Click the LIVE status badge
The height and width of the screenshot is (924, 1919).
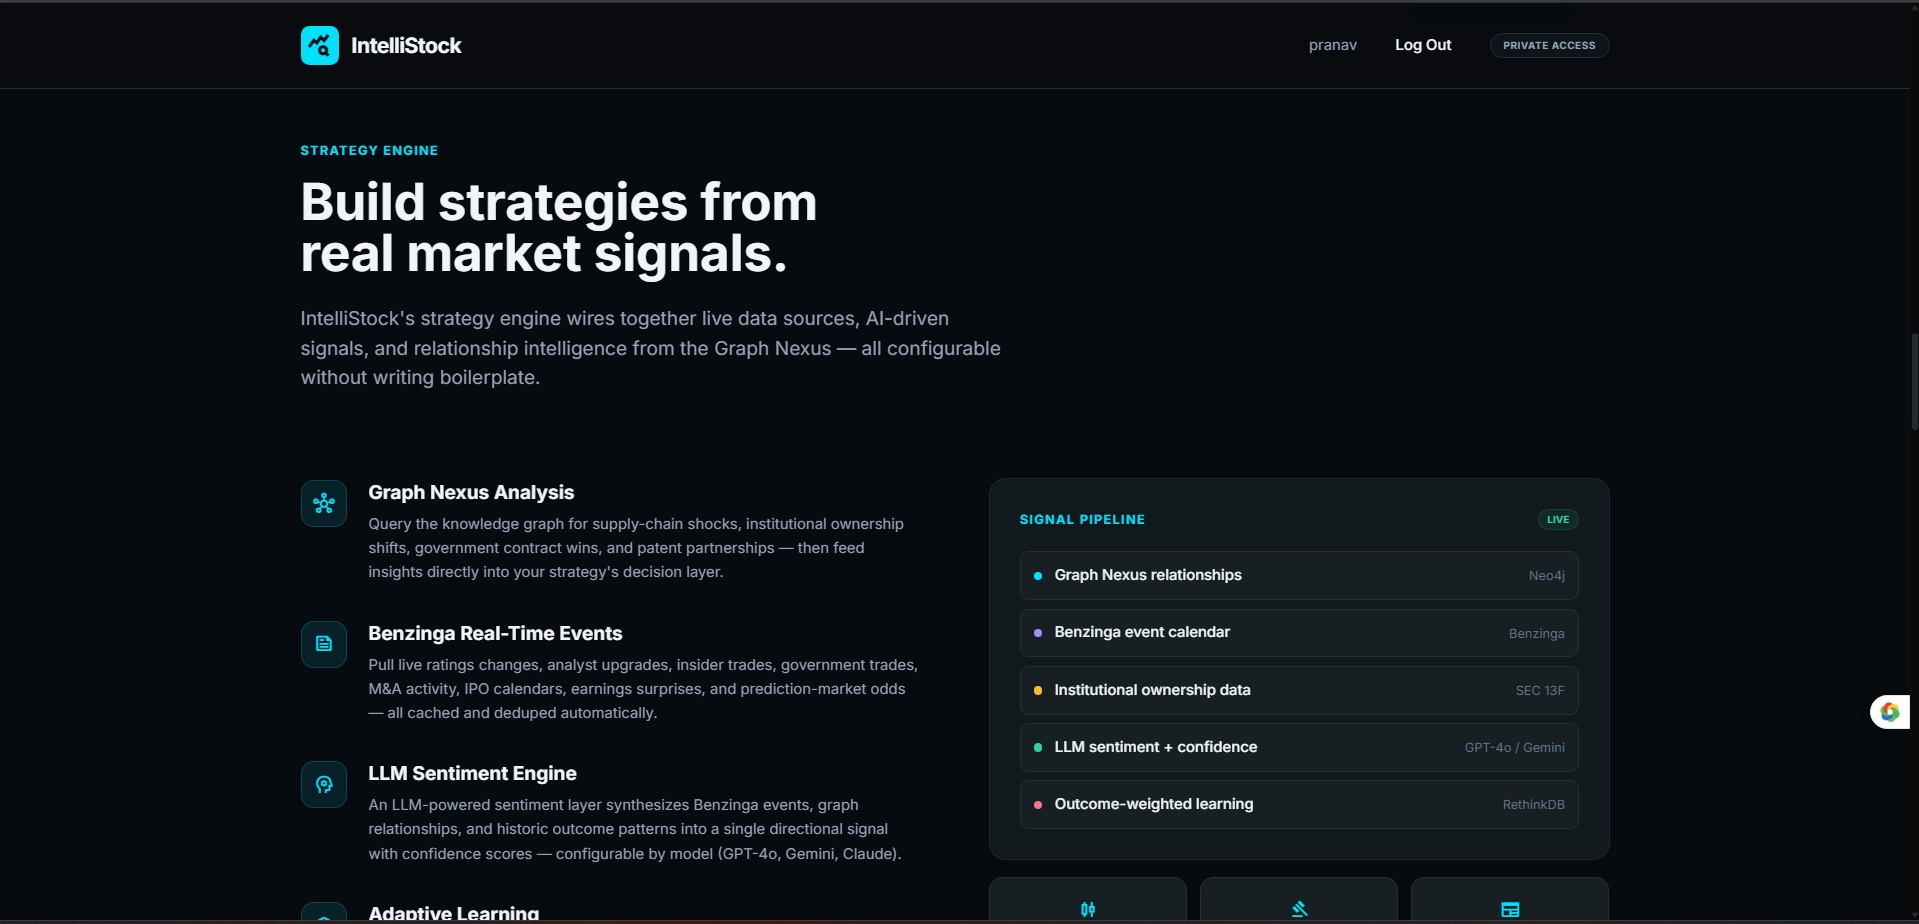[x=1558, y=519]
